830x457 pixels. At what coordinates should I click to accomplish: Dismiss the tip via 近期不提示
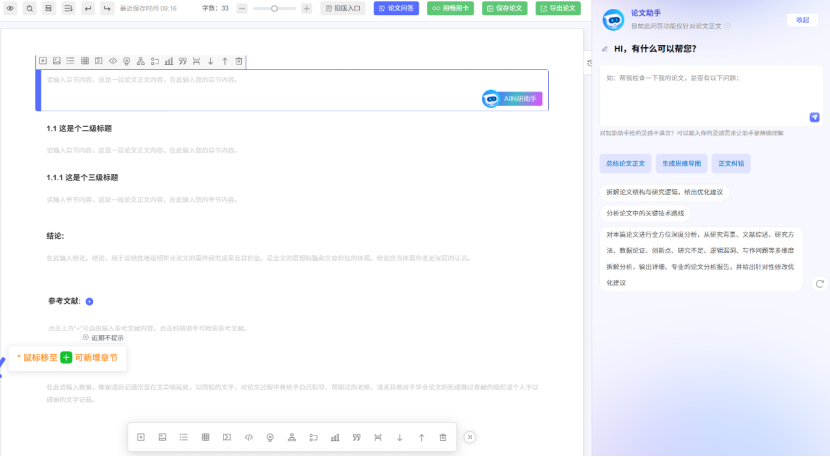click(104, 337)
